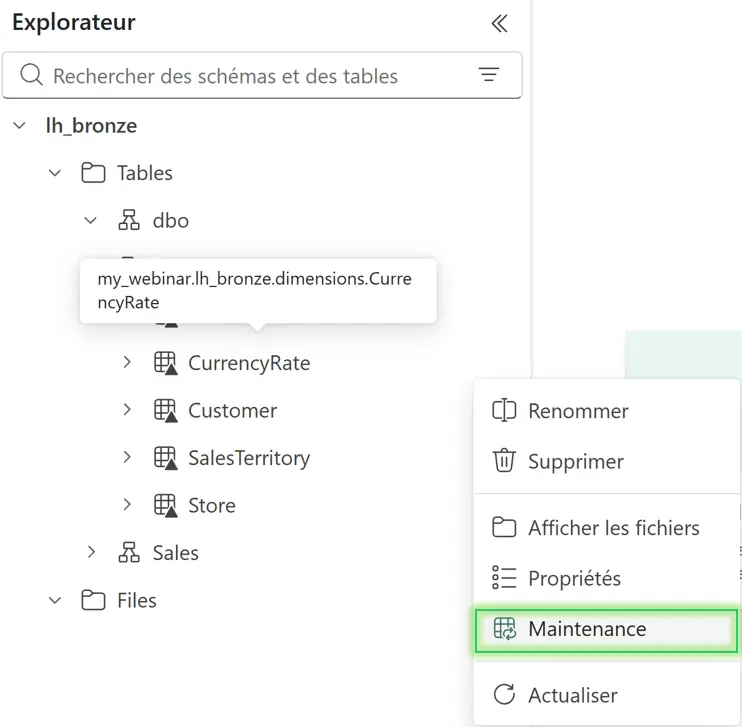Click the Customer table icon

165,411
